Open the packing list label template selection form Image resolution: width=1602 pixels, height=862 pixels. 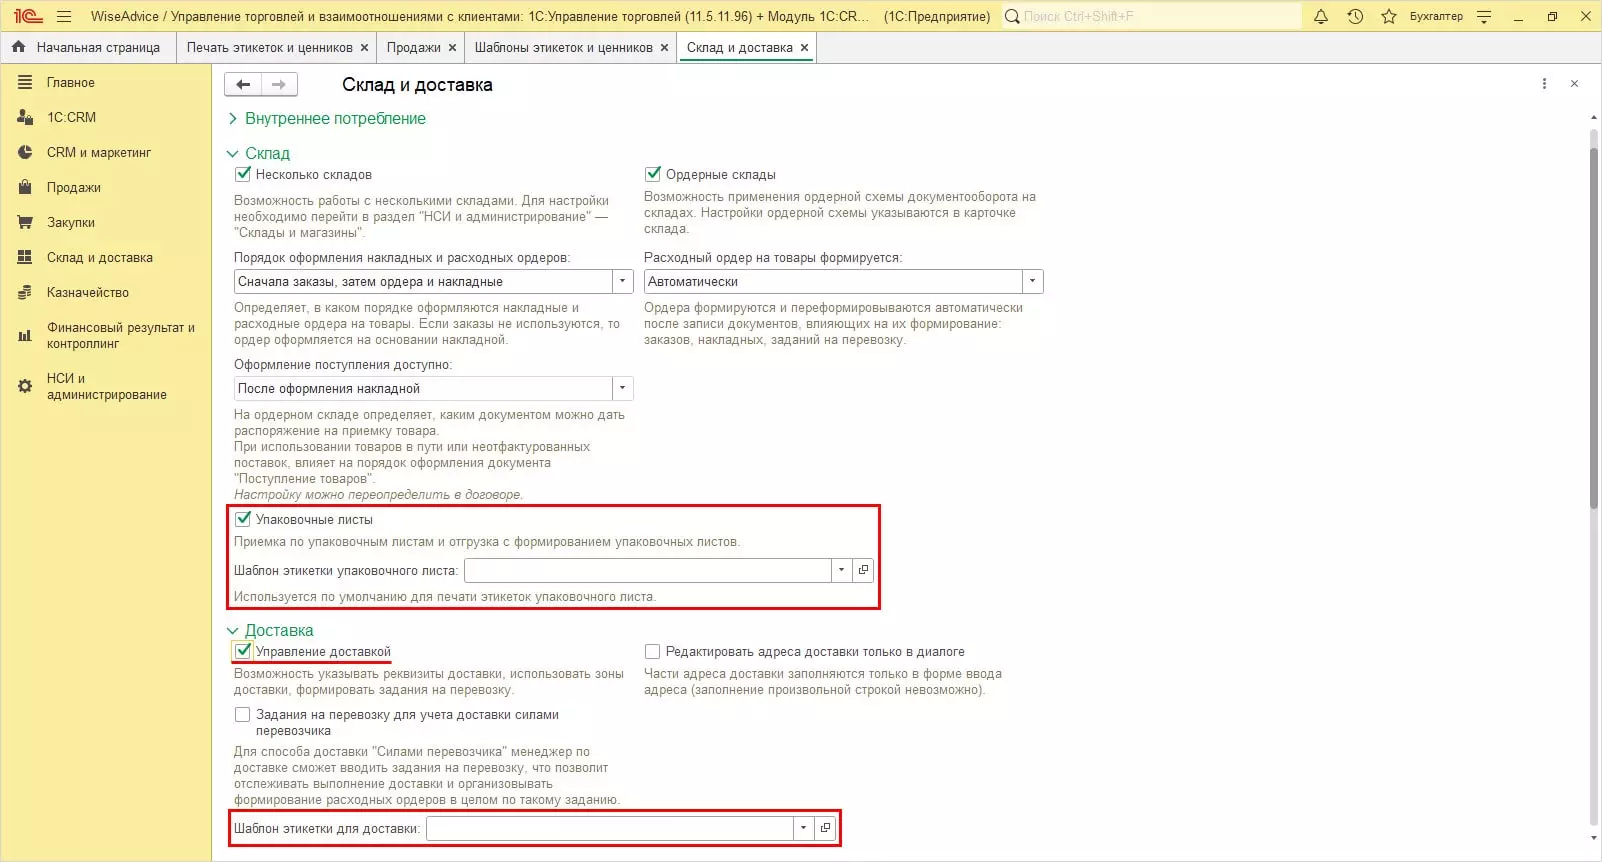click(x=863, y=570)
